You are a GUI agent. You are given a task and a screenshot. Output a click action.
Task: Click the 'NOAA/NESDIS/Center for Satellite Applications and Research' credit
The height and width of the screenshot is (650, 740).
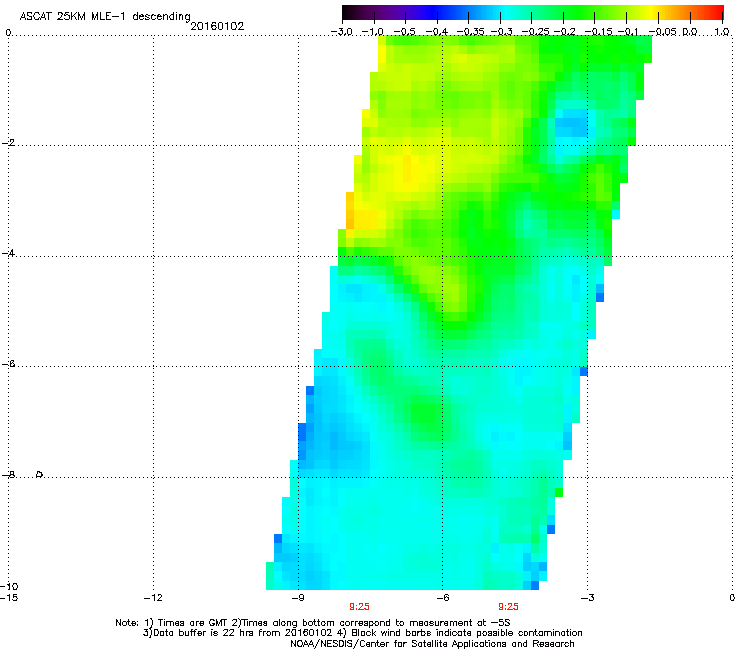[432, 644]
